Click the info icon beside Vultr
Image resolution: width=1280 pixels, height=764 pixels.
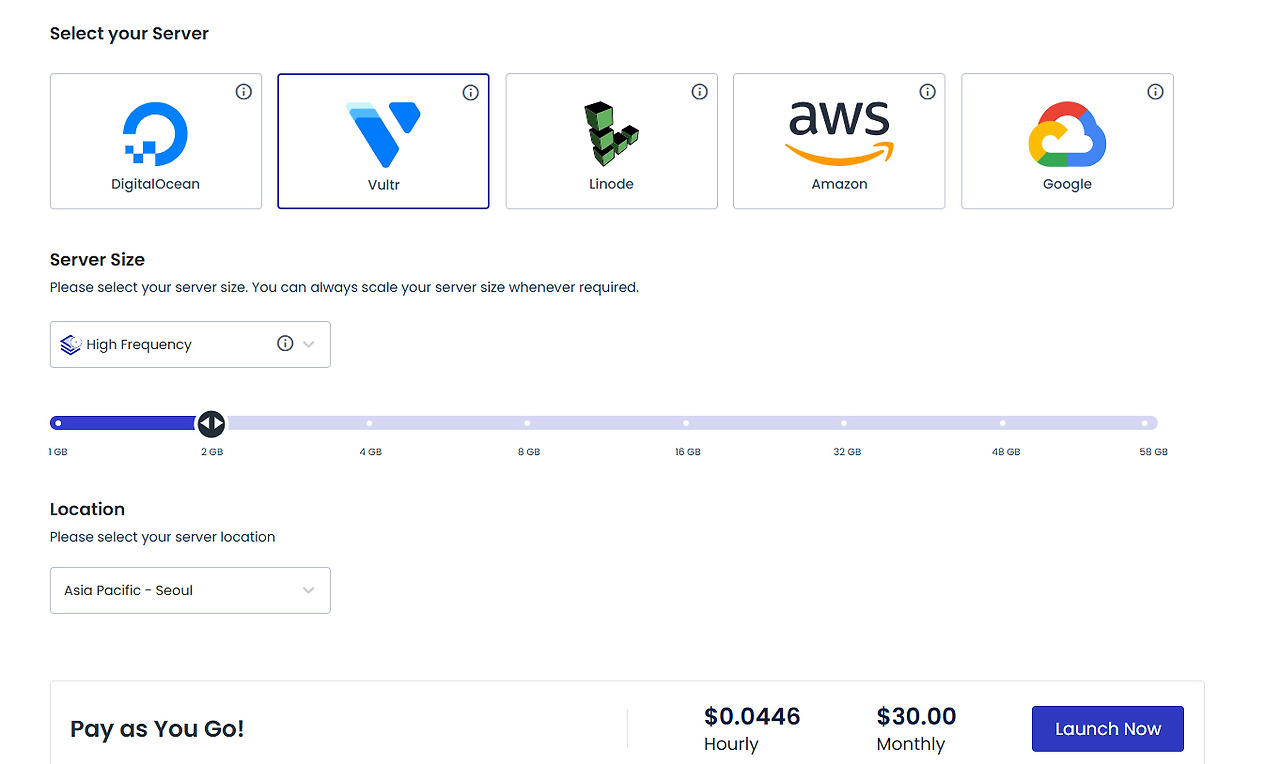click(x=471, y=91)
